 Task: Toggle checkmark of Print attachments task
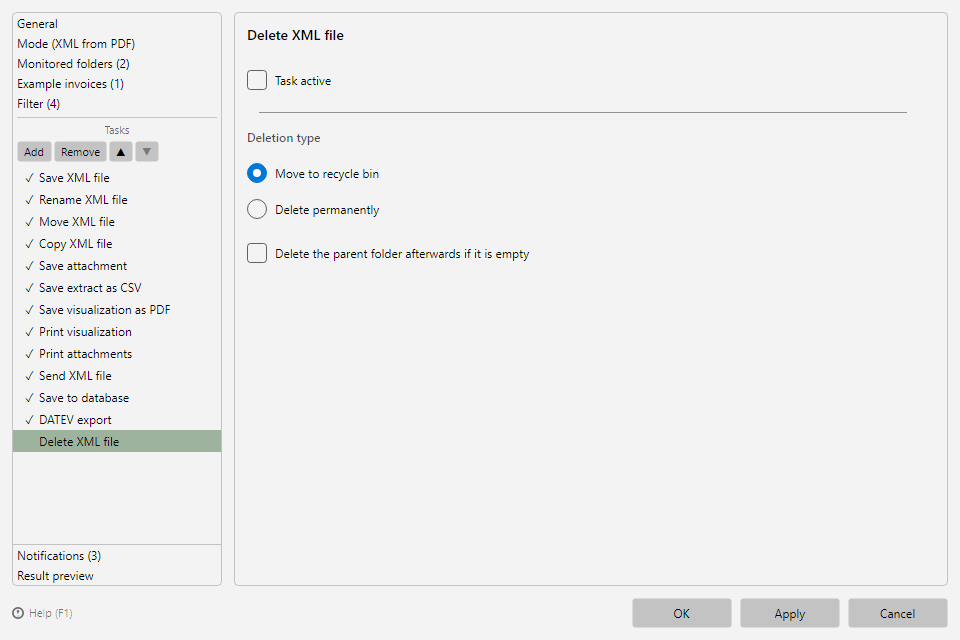click(29, 355)
